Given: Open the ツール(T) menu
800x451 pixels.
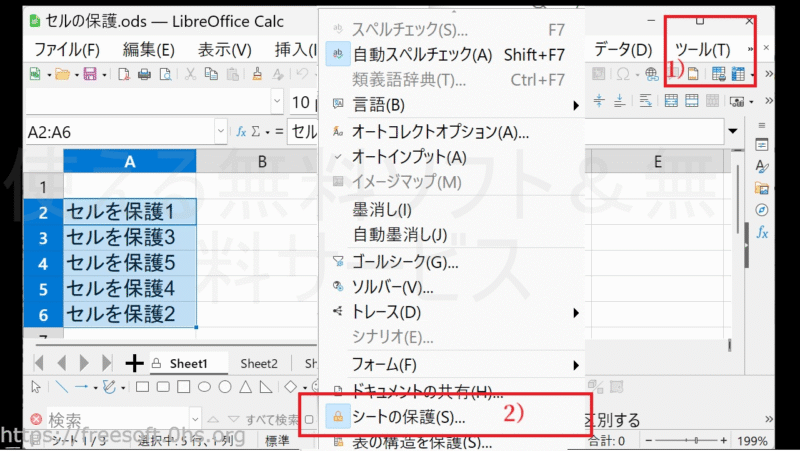Looking at the screenshot, I should coord(703,49).
